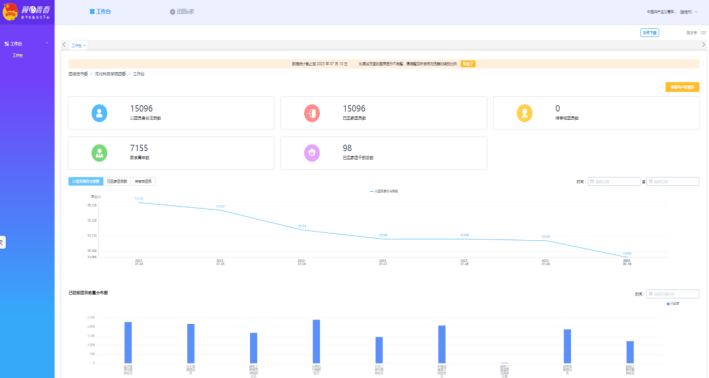Click the compass icon in top navigation

[x=172, y=12]
